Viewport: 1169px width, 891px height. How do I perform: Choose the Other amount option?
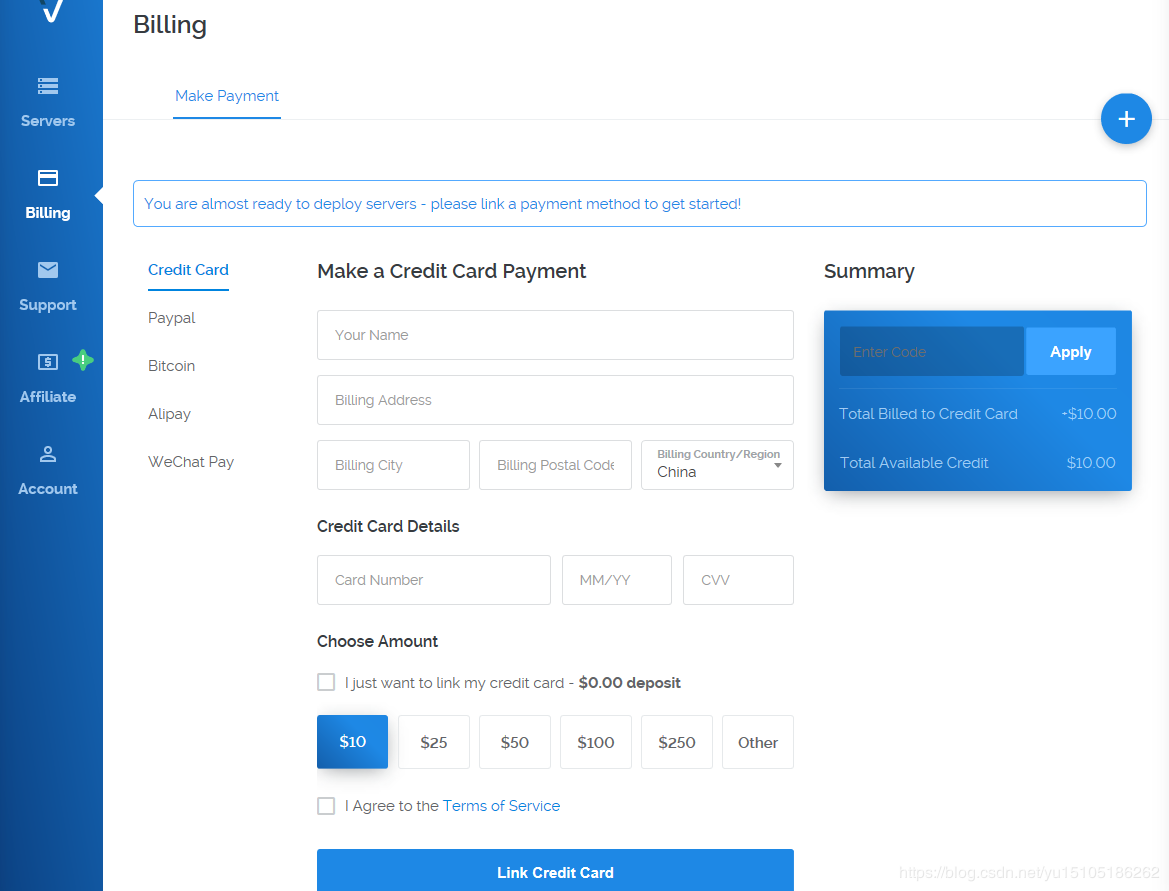click(x=757, y=742)
